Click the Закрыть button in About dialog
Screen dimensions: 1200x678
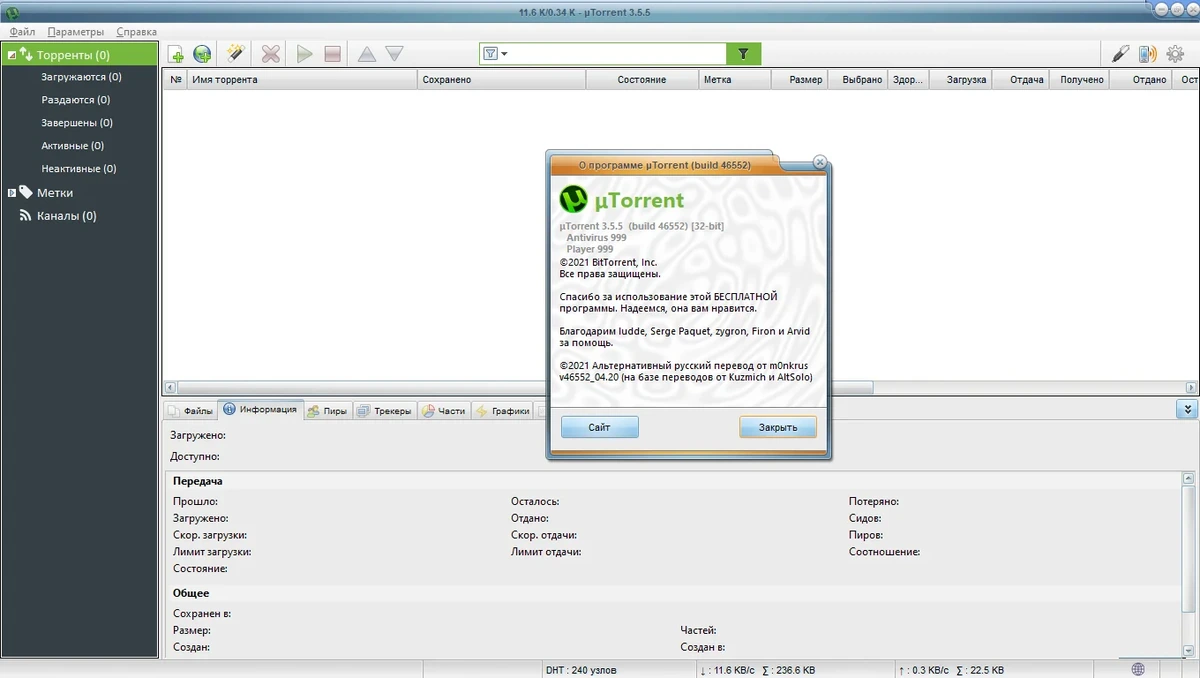(778, 427)
